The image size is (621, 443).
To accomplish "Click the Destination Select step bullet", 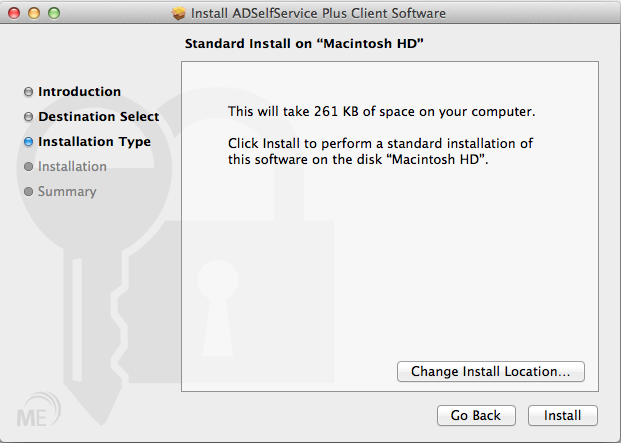I will [29, 117].
